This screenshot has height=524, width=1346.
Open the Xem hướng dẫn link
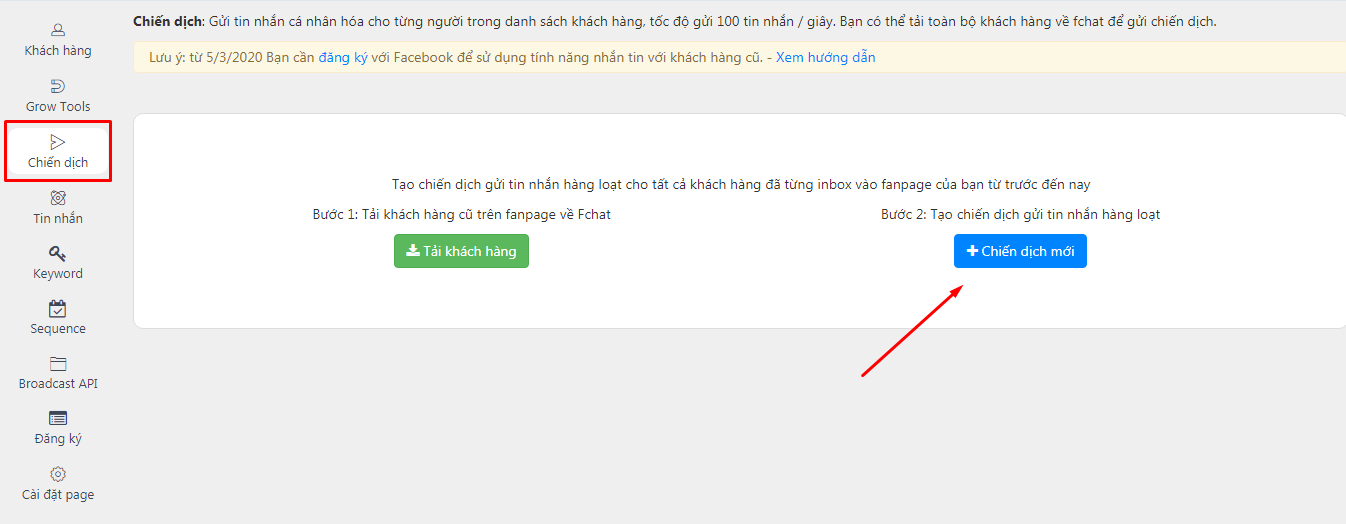(826, 58)
